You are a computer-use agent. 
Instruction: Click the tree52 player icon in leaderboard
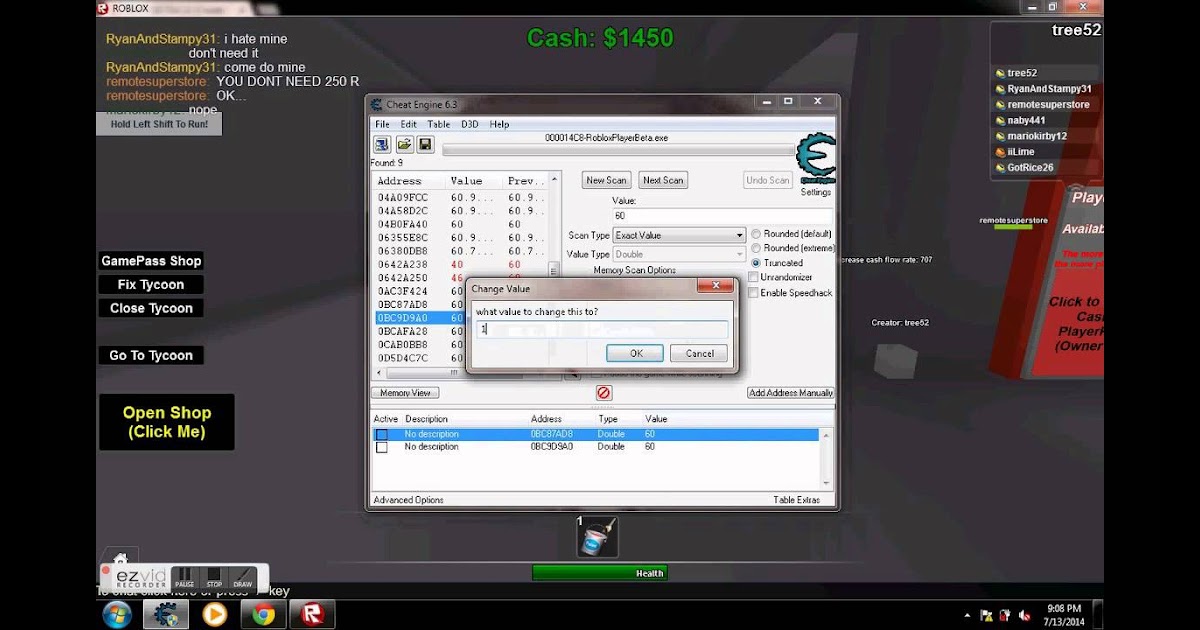point(1000,73)
